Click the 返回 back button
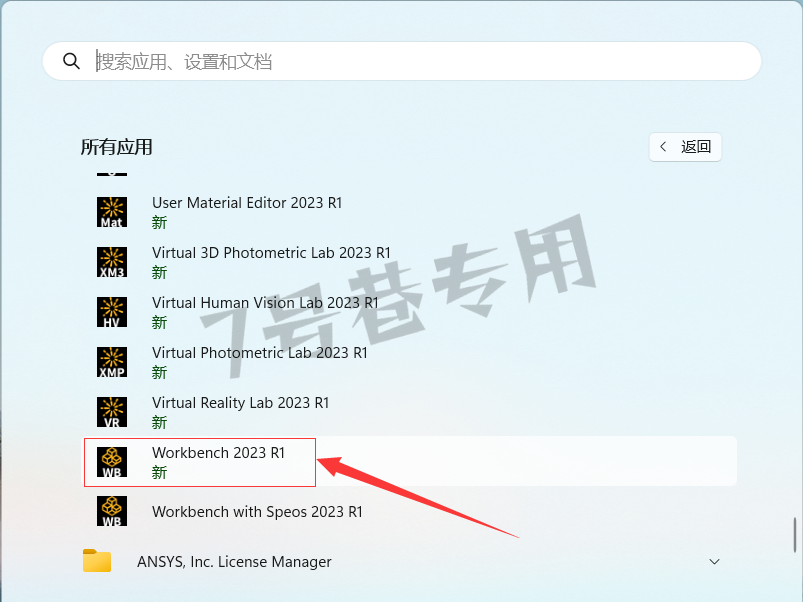 685,147
